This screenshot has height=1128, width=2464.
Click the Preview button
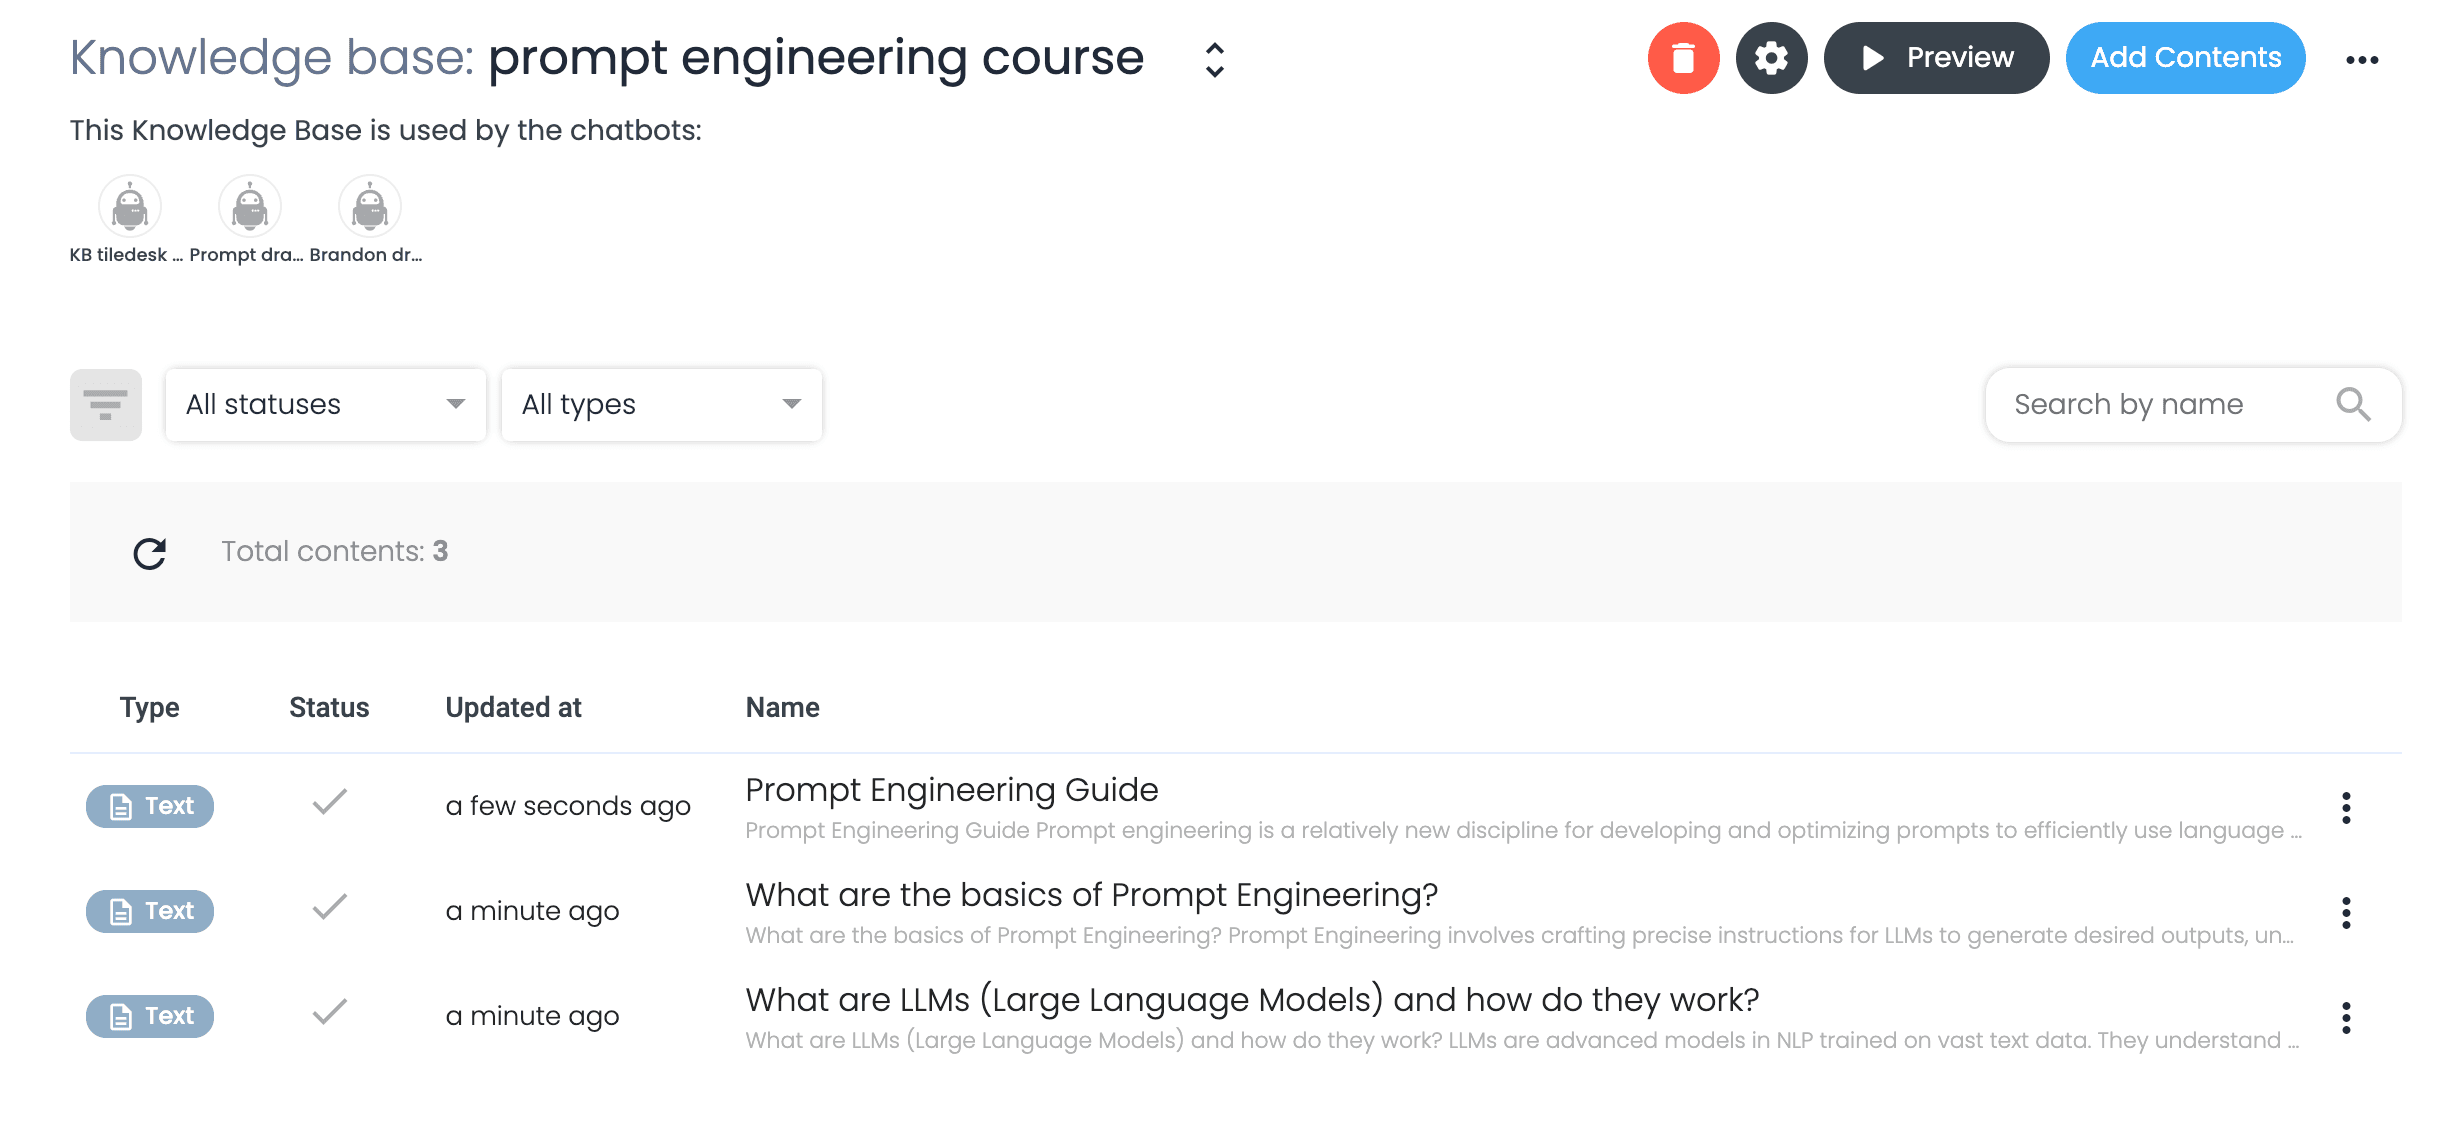click(x=1937, y=58)
